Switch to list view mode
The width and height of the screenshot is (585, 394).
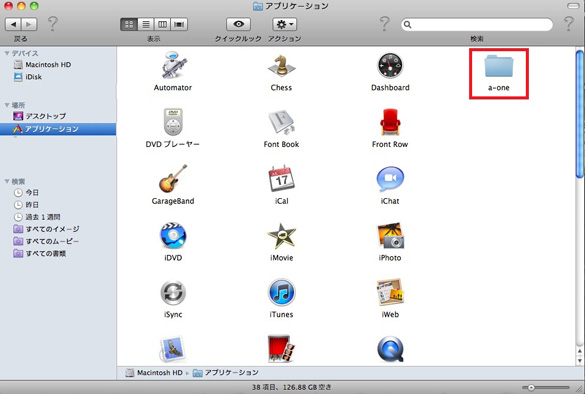(146, 25)
